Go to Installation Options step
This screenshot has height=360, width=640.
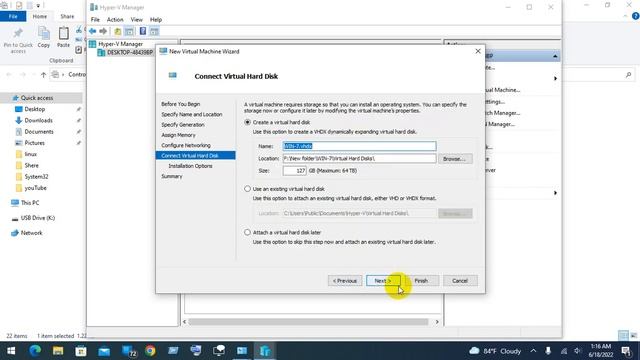[190, 166]
